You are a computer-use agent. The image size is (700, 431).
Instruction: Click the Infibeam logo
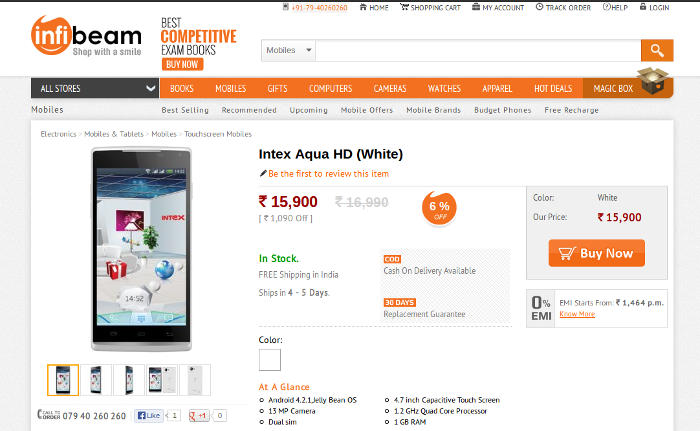coord(86,36)
